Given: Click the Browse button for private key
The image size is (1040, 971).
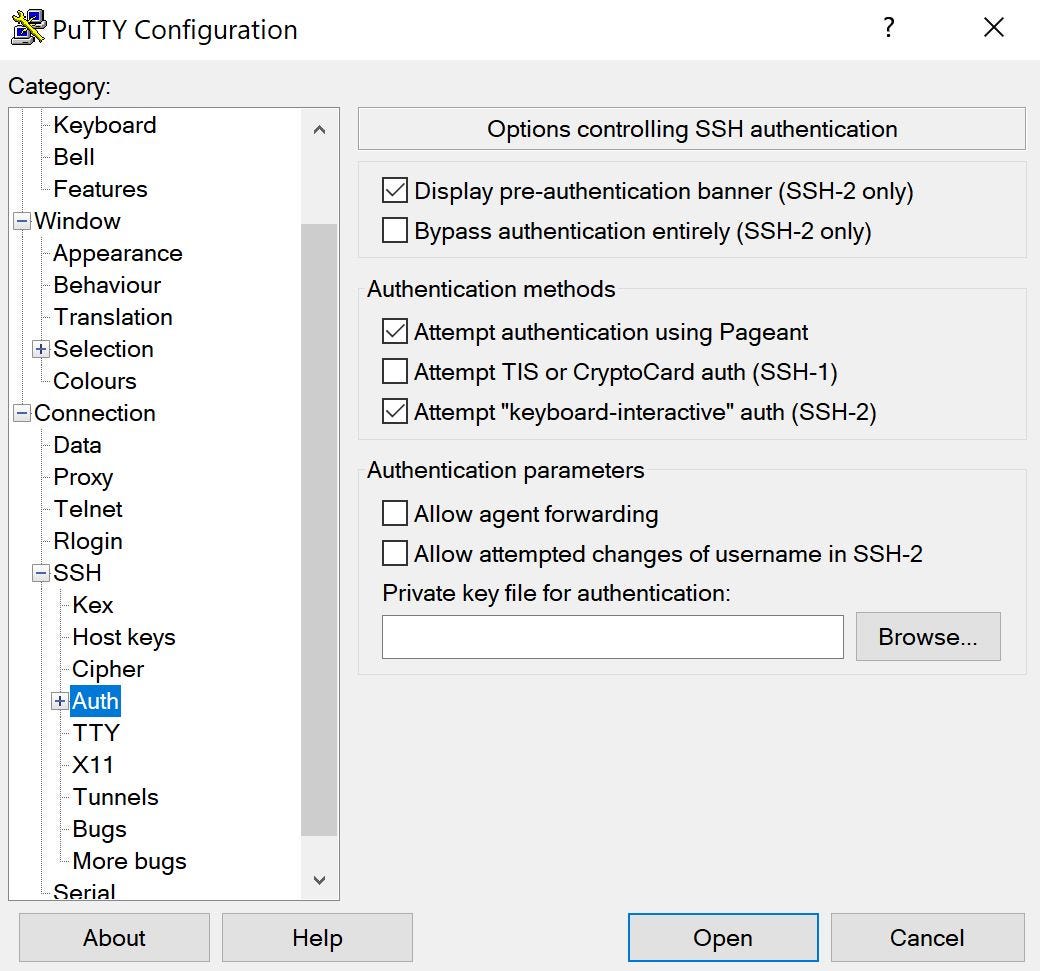Looking at the screenshot, I should click(927, 637).
